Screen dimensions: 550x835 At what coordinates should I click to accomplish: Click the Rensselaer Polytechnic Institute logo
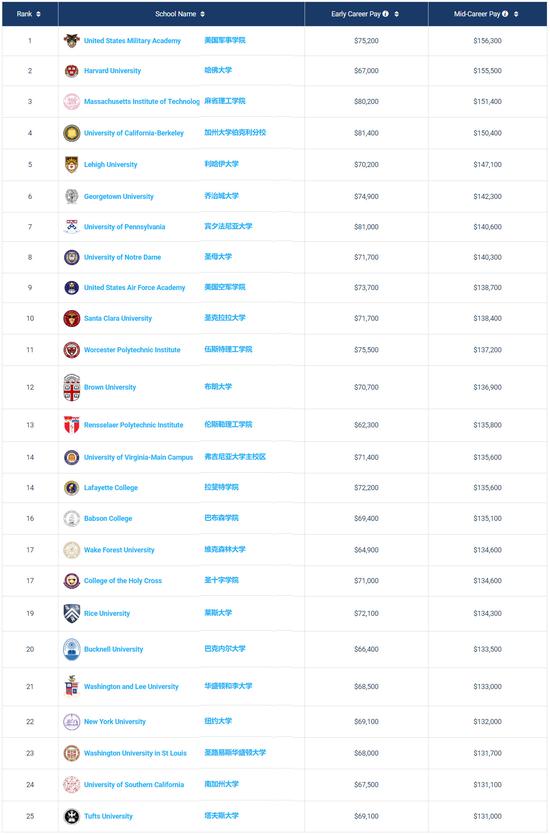point(71,425)
